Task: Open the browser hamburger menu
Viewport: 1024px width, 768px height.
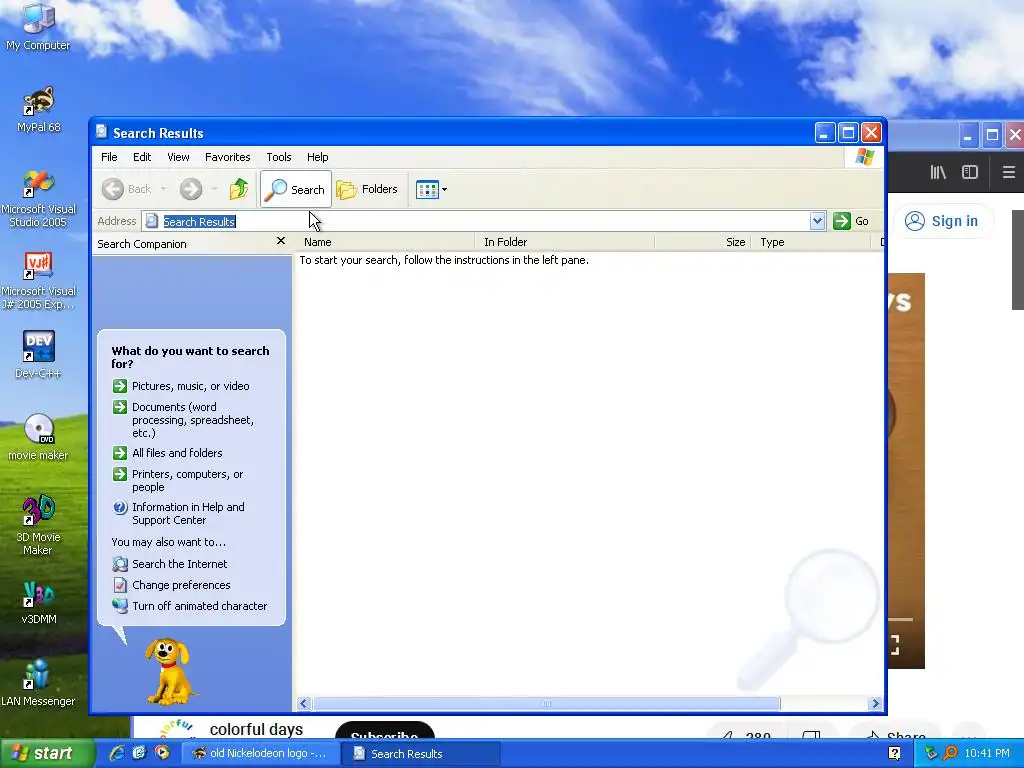Action: pyautogui.click(x=1008, y=172)
